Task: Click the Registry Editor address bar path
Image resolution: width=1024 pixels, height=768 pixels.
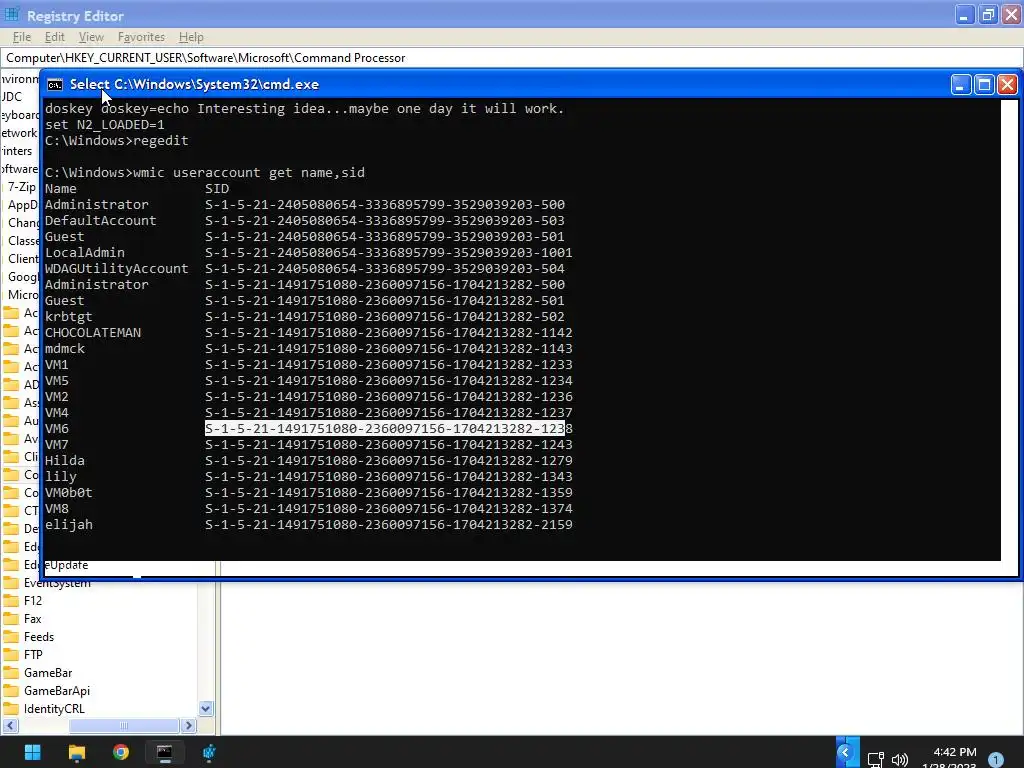Action: click(206, 58)
